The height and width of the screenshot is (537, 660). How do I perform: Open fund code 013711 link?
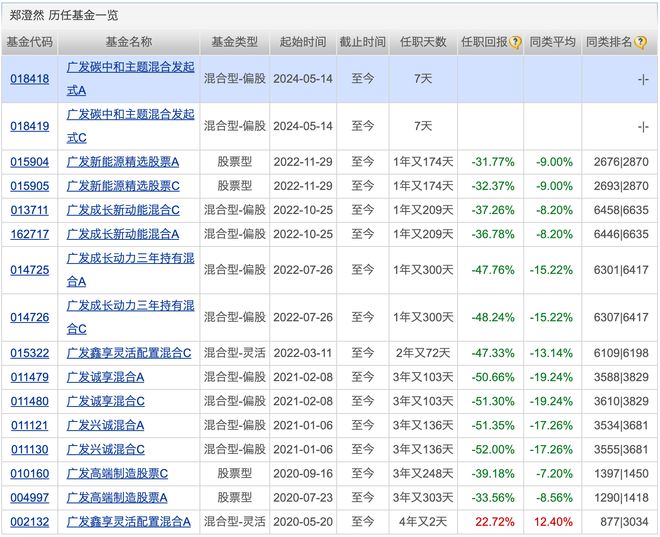click(29, 210)
